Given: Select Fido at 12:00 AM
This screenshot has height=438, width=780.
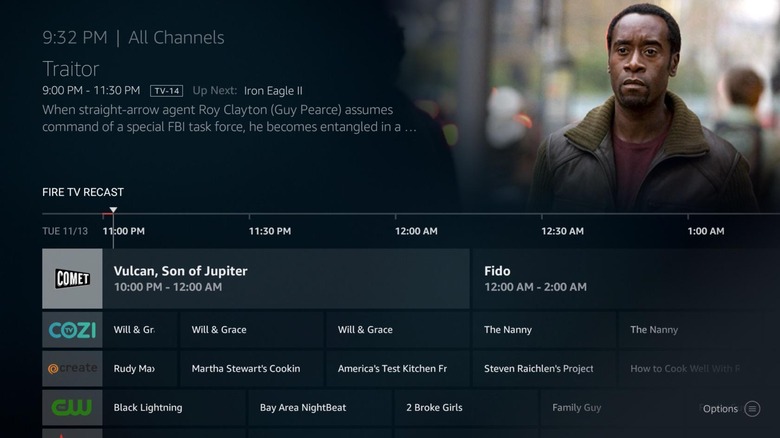Looking at the screenshot, I should (626, 279).
